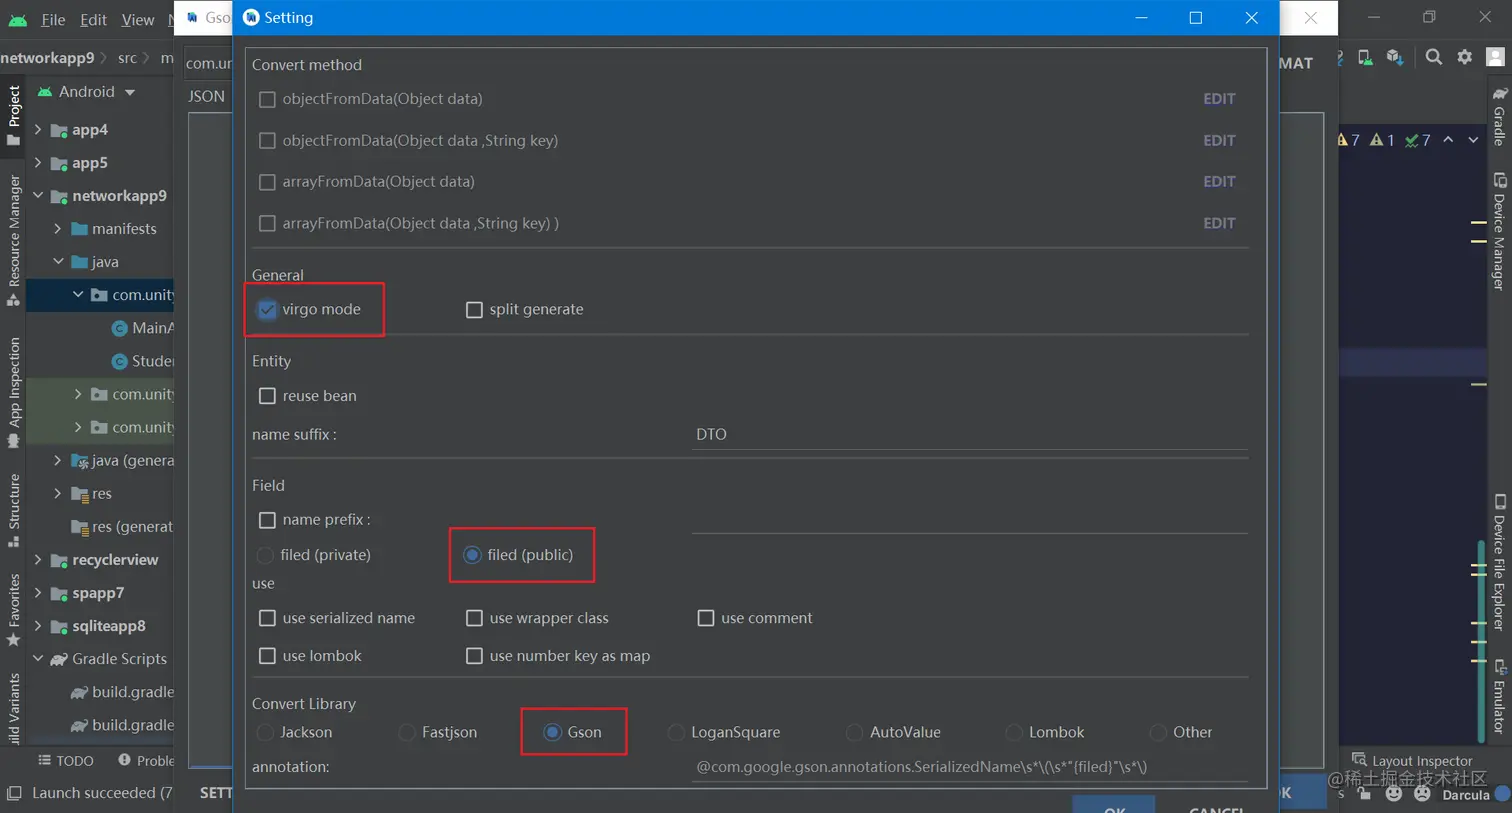1512x813 pixels.
Task: Click the AVD device manager toolbar icon
Action: 1365,57
